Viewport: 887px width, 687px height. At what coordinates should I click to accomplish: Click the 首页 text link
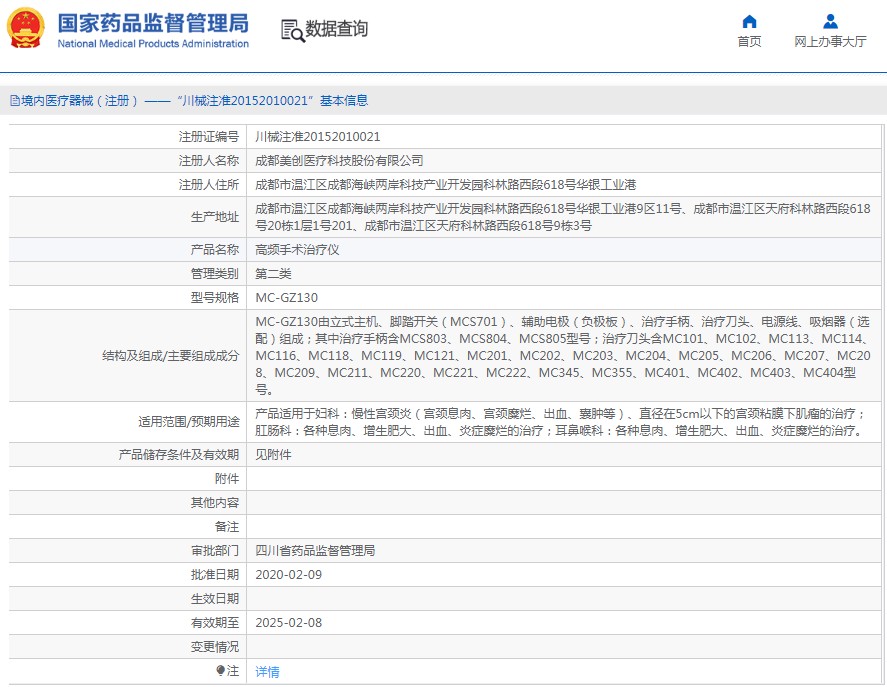tap(749, 41)
